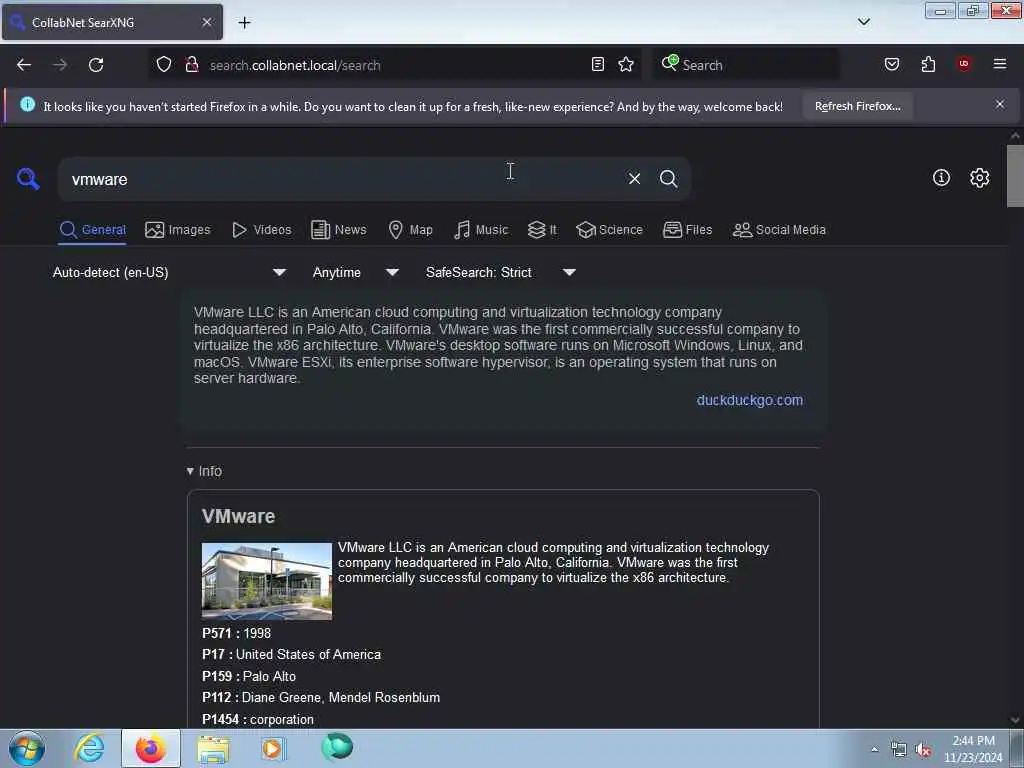
Task: Submit search with the magnifier button
Action: [668, 178]
